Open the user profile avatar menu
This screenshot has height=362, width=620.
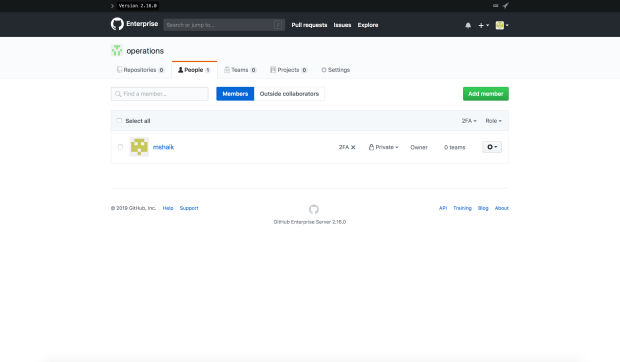click(x=502, y=25)
